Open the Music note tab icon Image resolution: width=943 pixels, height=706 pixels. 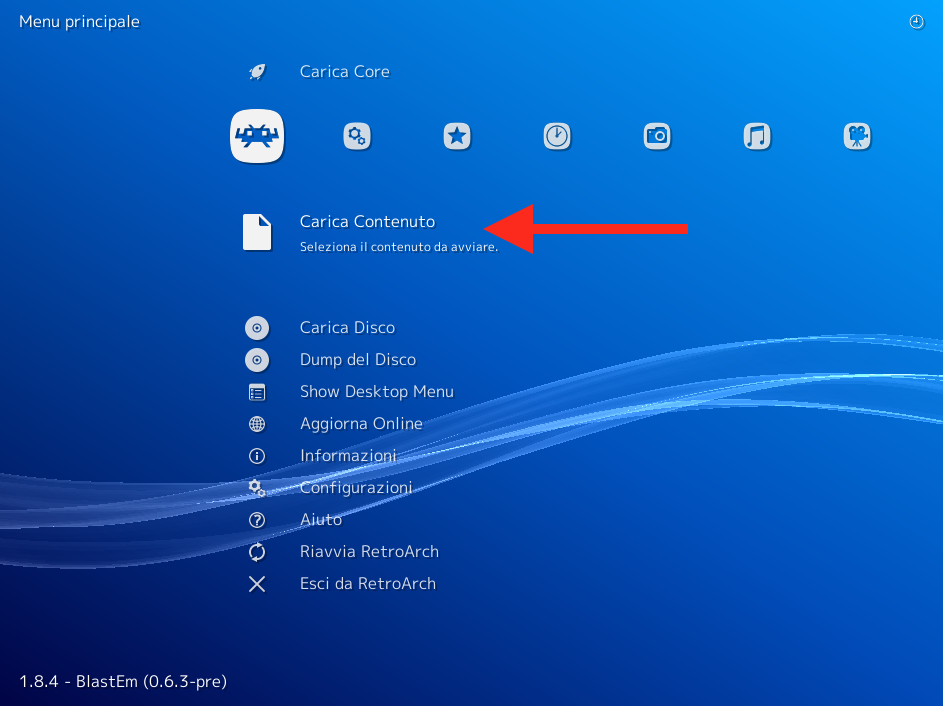pos(757,136)
